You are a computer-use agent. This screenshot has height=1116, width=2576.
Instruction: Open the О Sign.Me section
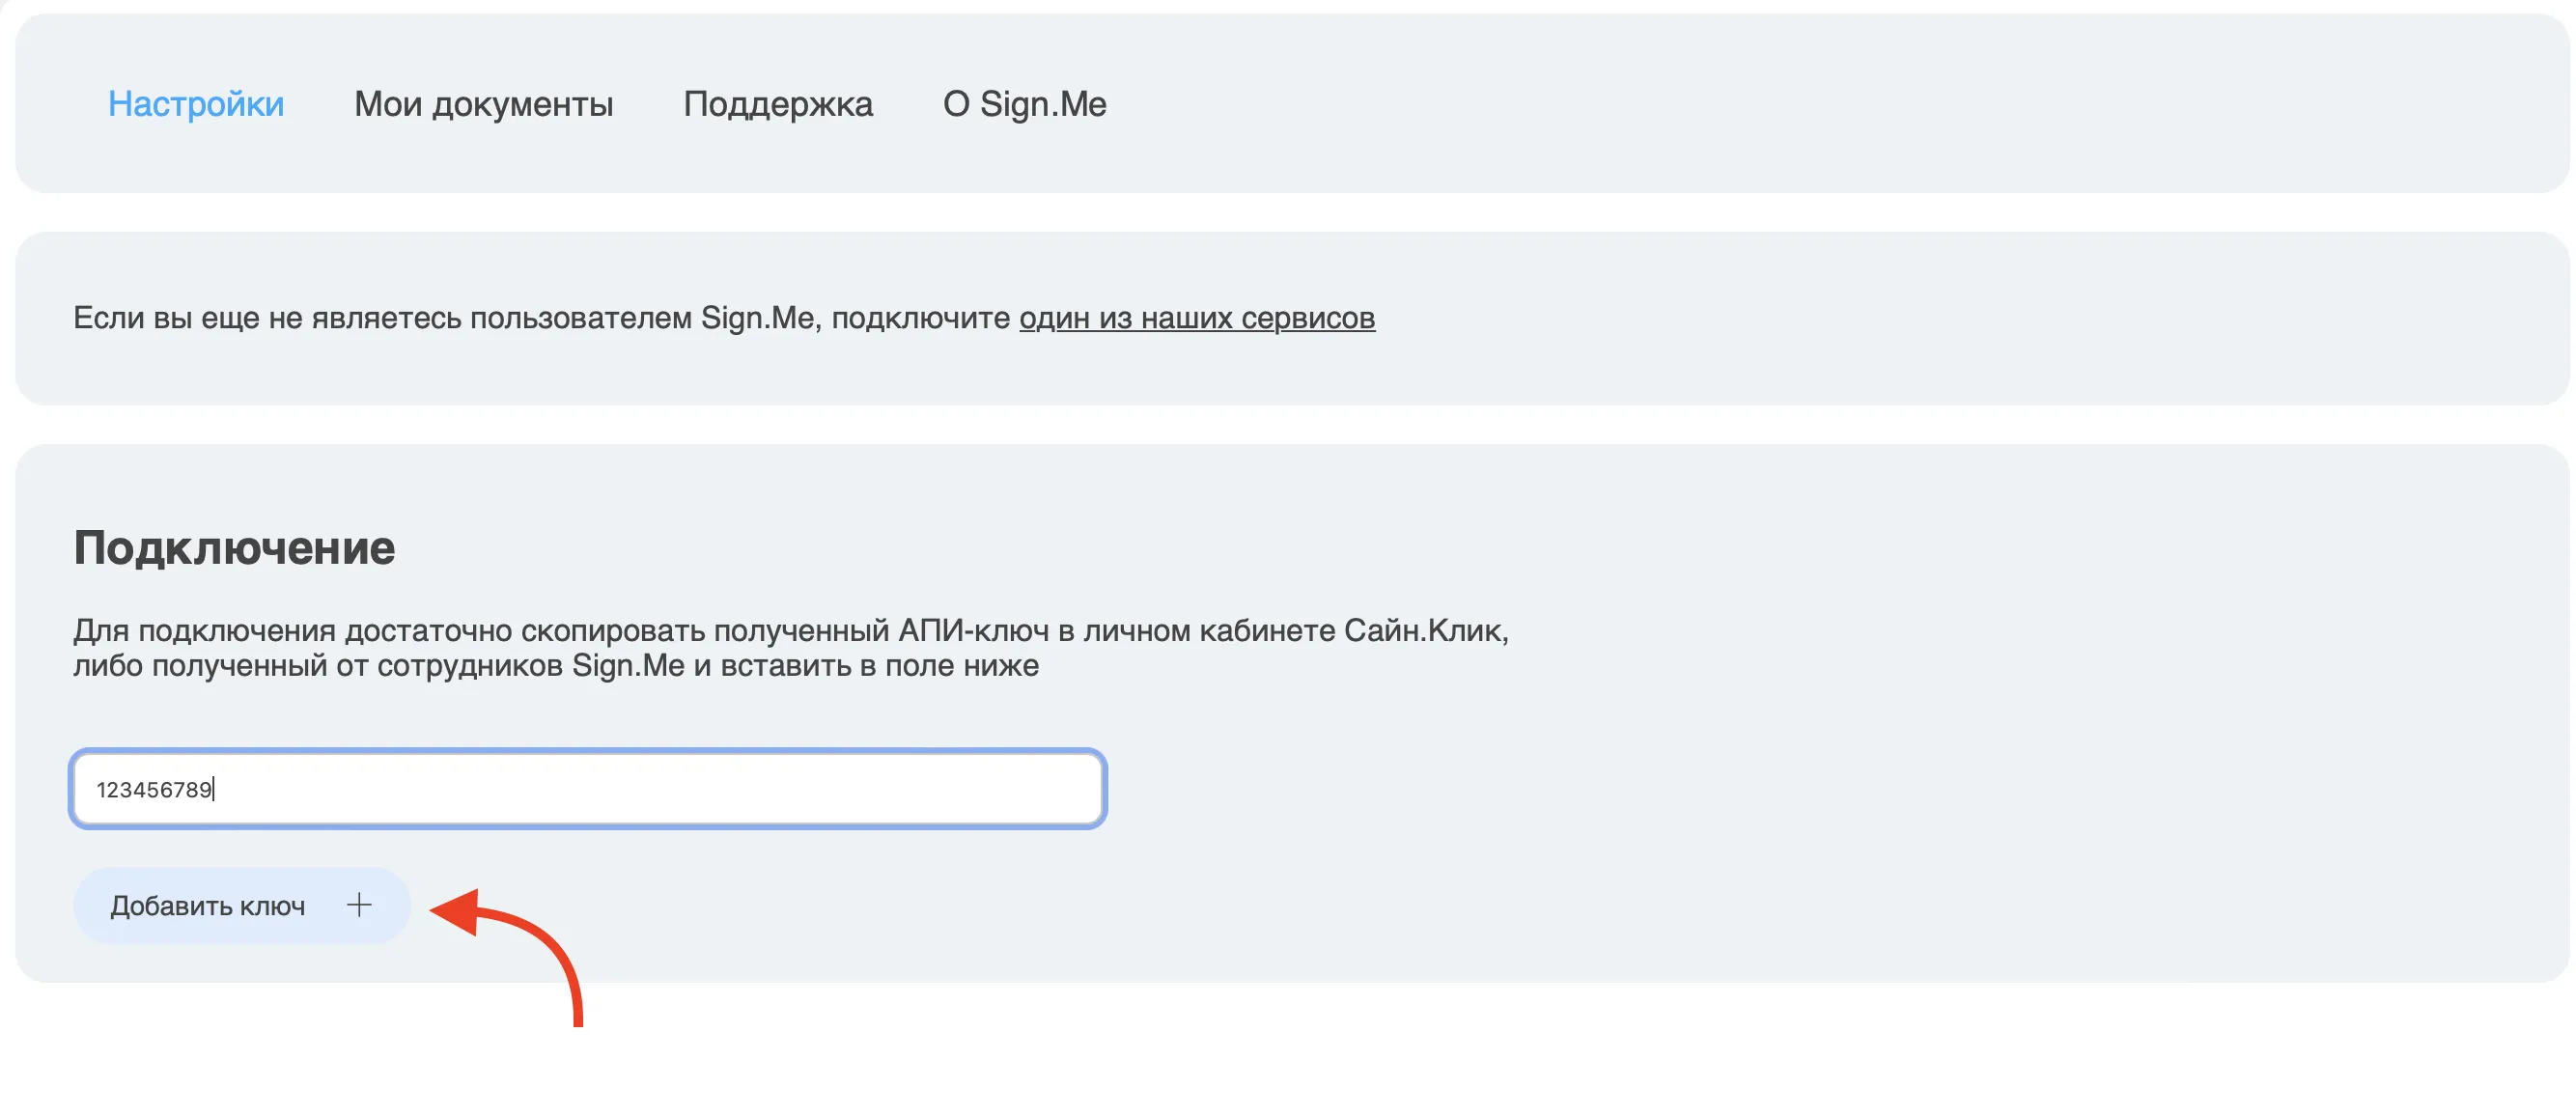tap(1025, 104)
